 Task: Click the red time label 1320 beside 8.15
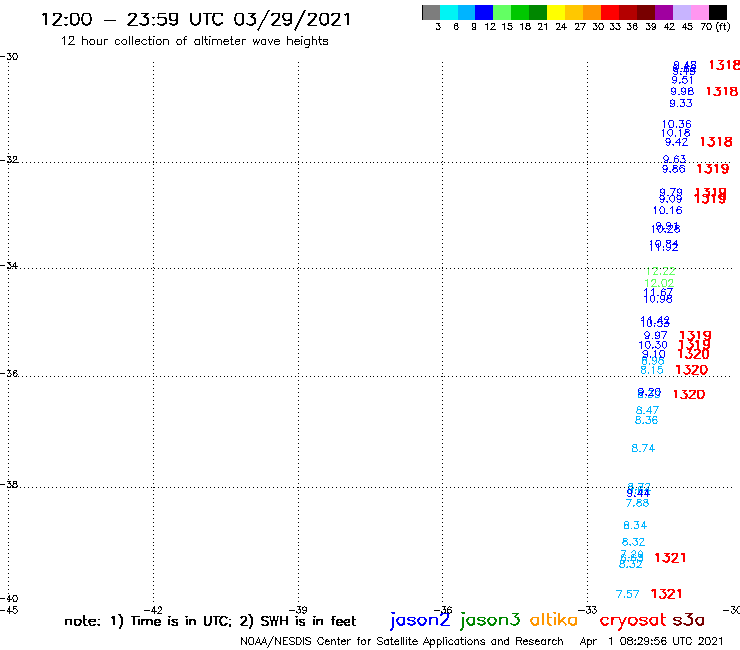[692, 370]
